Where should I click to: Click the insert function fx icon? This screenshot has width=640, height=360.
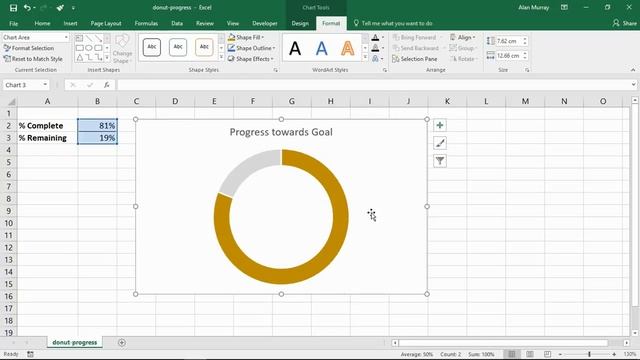click(x=107, y=85)
